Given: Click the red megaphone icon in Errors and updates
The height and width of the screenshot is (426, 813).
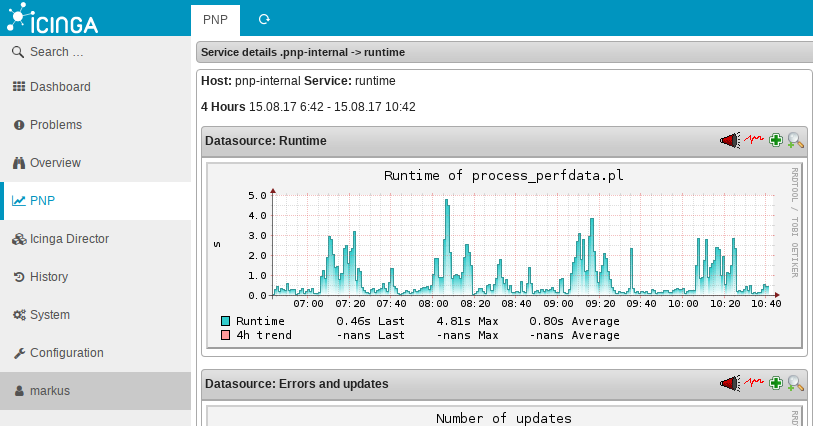Looking at the screenshot, I should 730,383.
